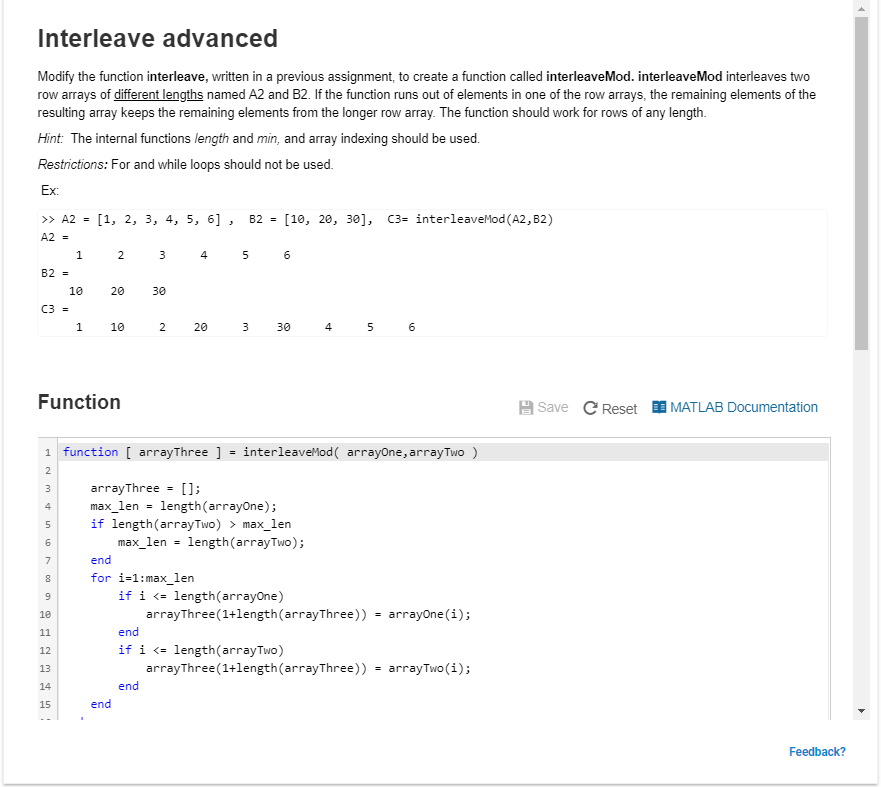881x787 pixels.
Task: Click the "end" keyword on line 15
Action: click(x=100, y=703)
